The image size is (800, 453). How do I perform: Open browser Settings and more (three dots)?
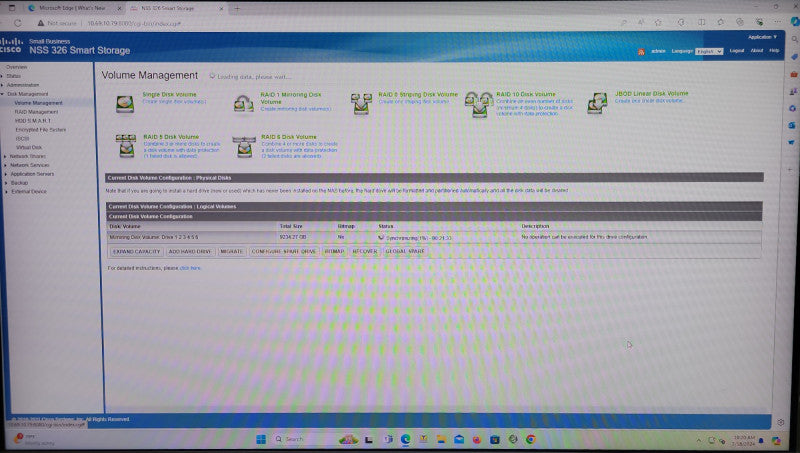pos(777,22)
